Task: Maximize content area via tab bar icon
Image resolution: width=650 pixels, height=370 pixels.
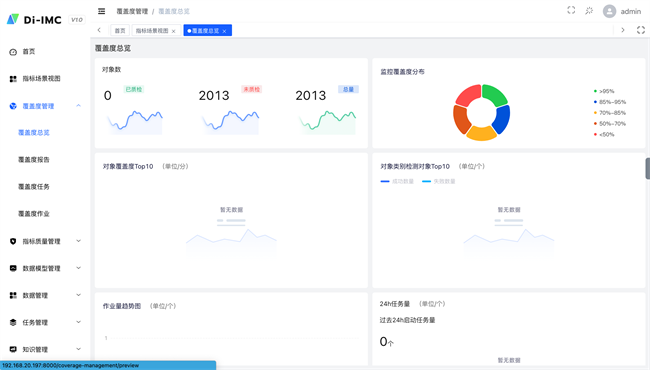Action: pyautogui.click(x=641, y=30)
